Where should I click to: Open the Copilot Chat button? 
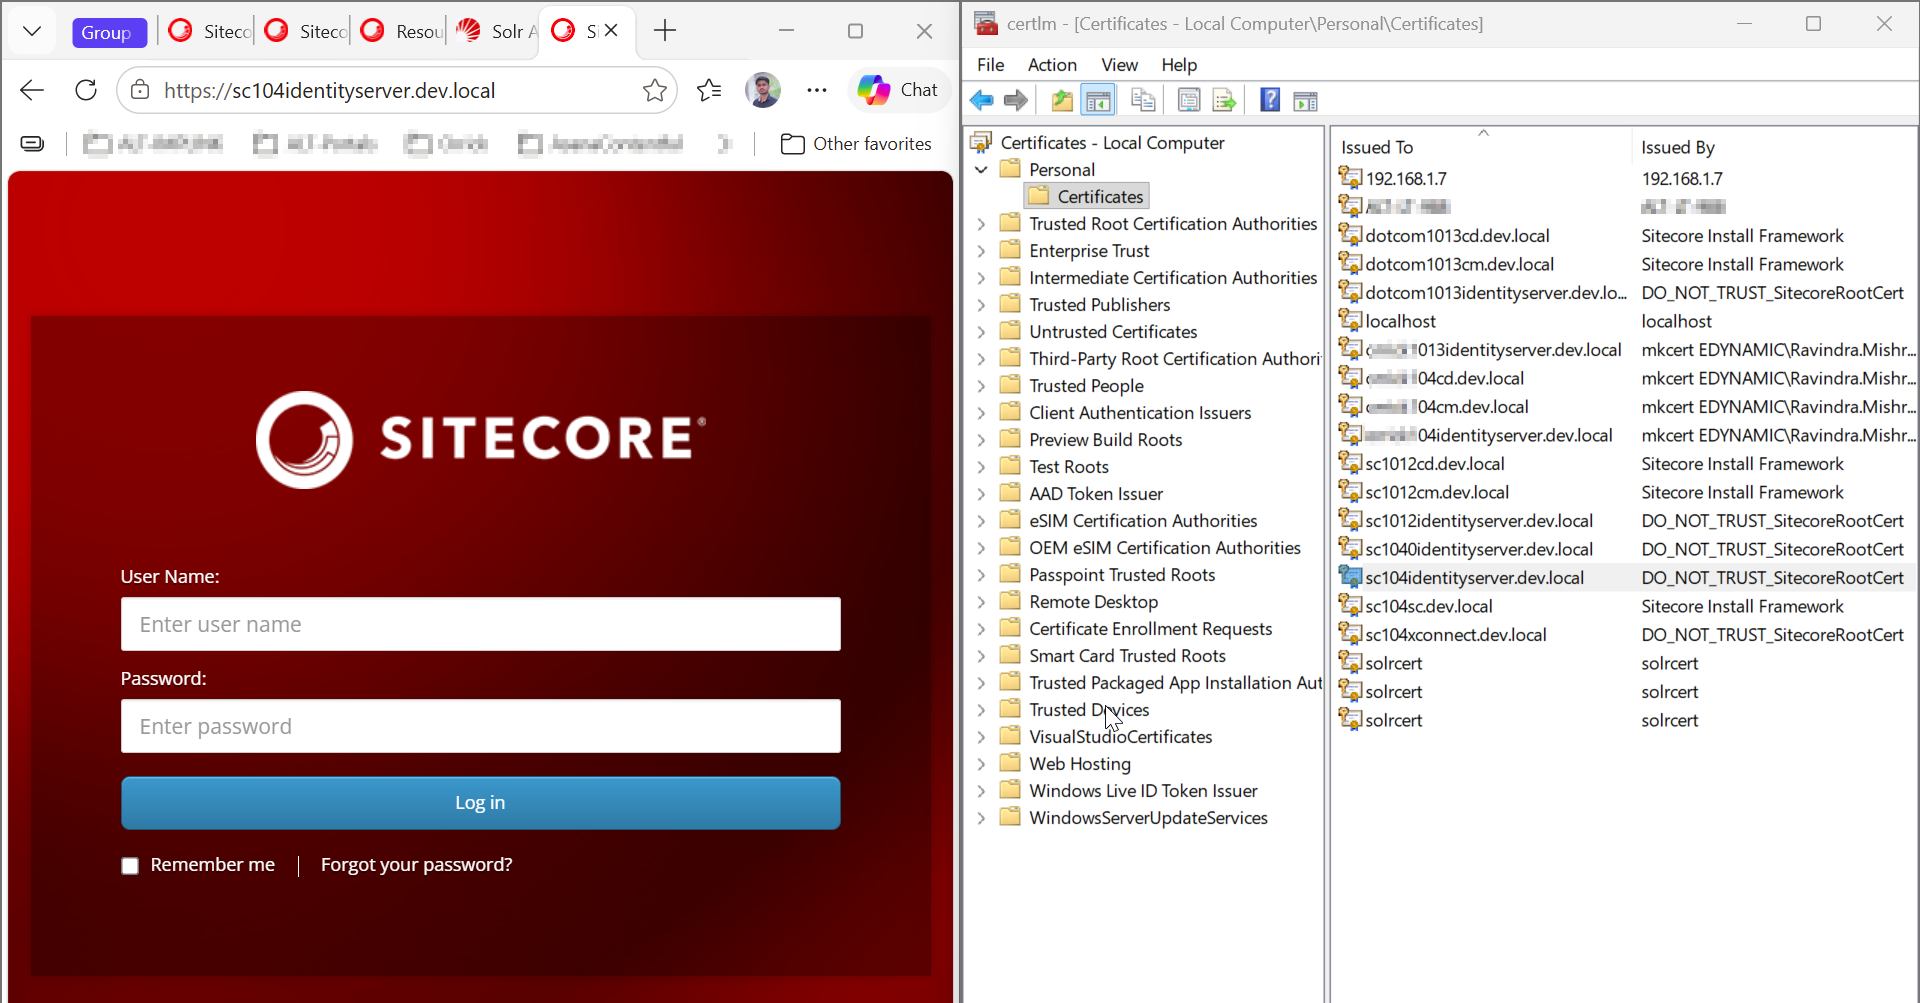897,90
